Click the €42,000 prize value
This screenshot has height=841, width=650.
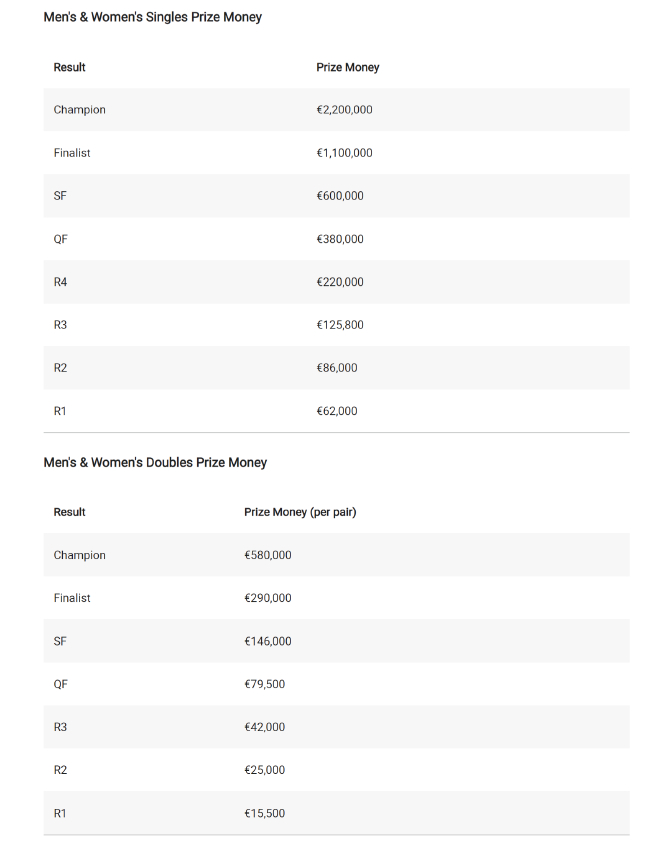click(265, 727)
